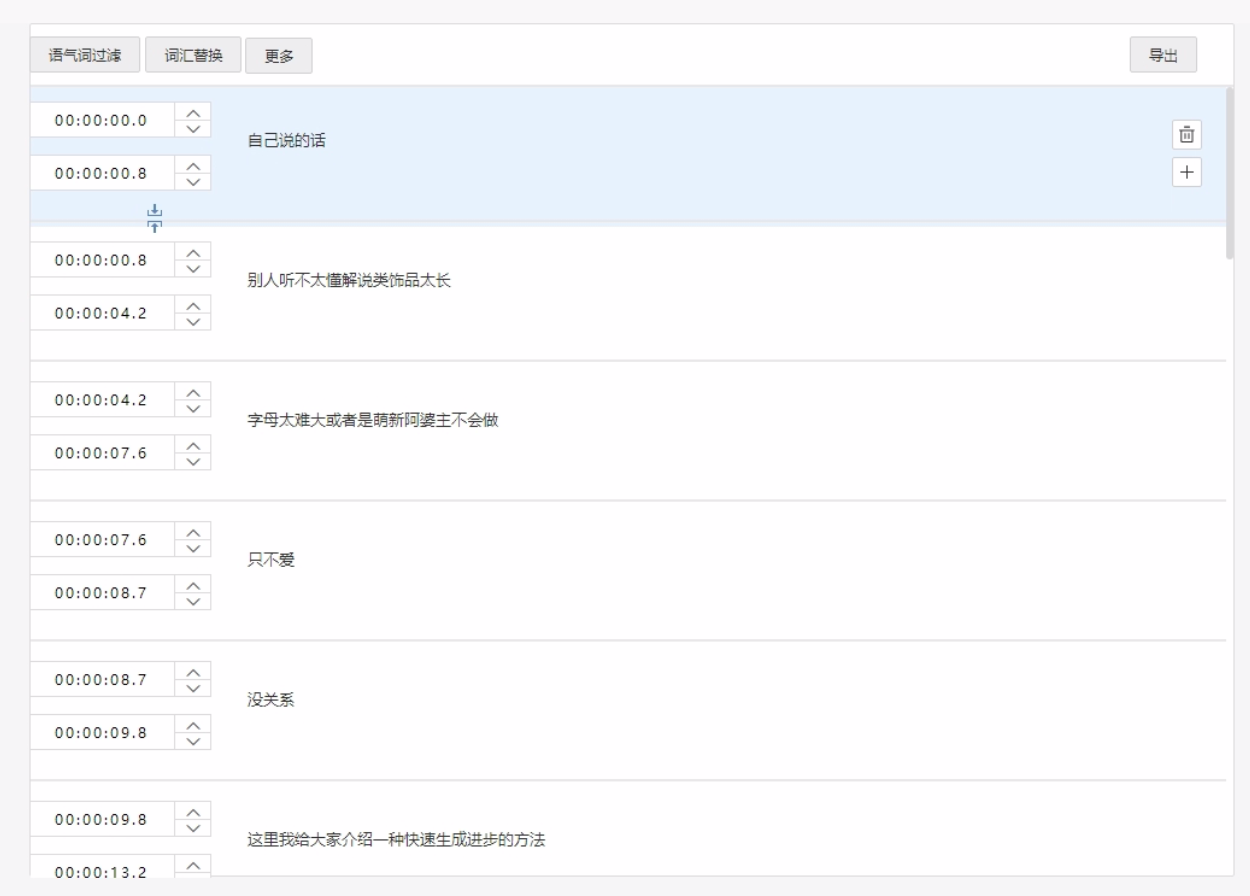Viewport: 1250px width, 896px height.
Task: Increase the 00:00:09.8 end time of fifth subtitle
Action: point(194,725)
